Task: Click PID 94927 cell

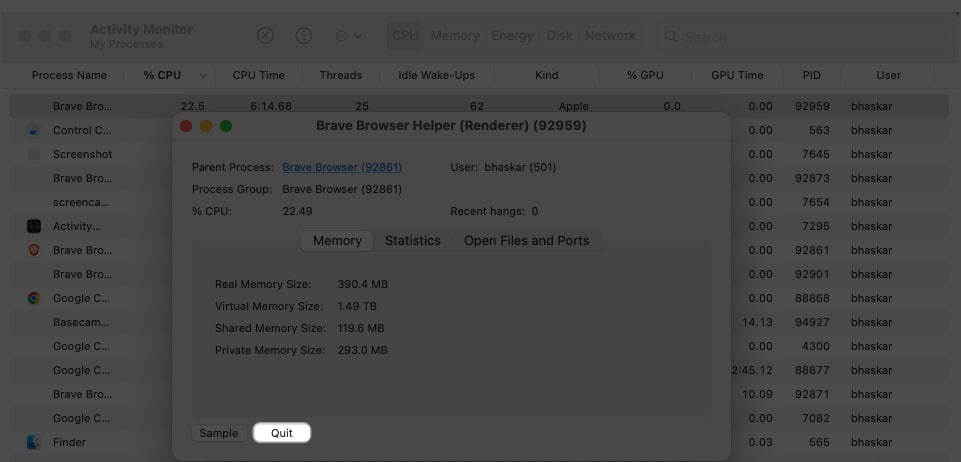Action: (812, 322)
